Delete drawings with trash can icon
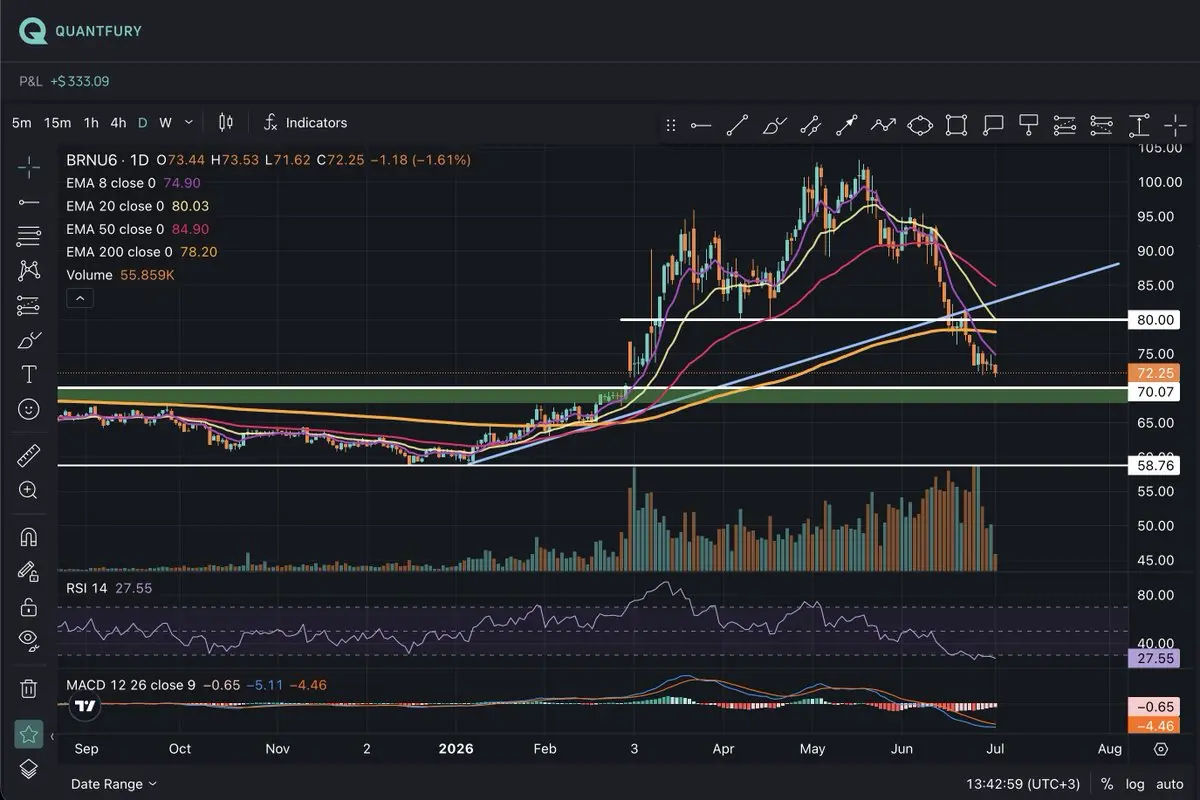 (29, 688)
